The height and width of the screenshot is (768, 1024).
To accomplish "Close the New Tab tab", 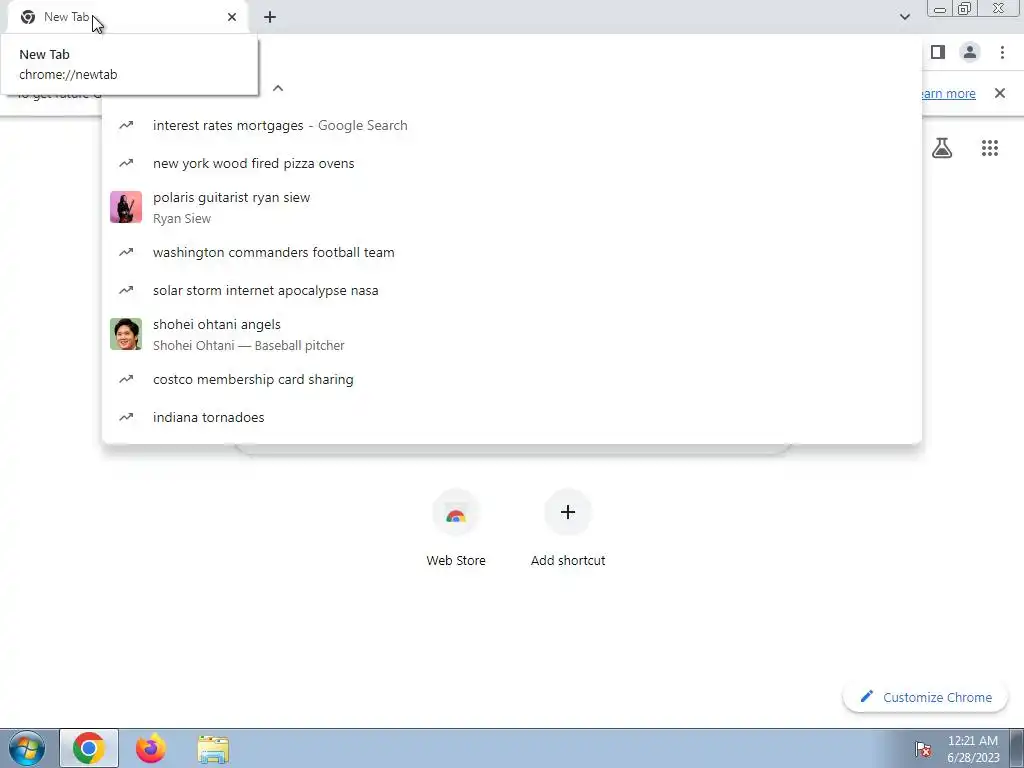I will pyautogui.click(x=232, y=17).
